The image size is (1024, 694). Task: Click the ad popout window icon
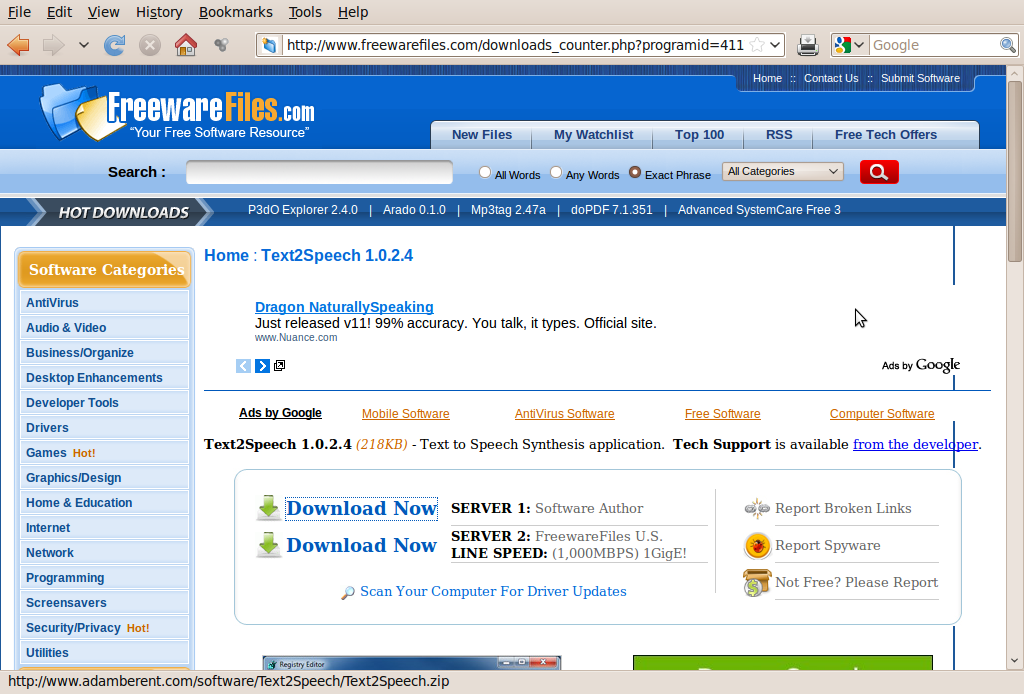tap(280, 365)
